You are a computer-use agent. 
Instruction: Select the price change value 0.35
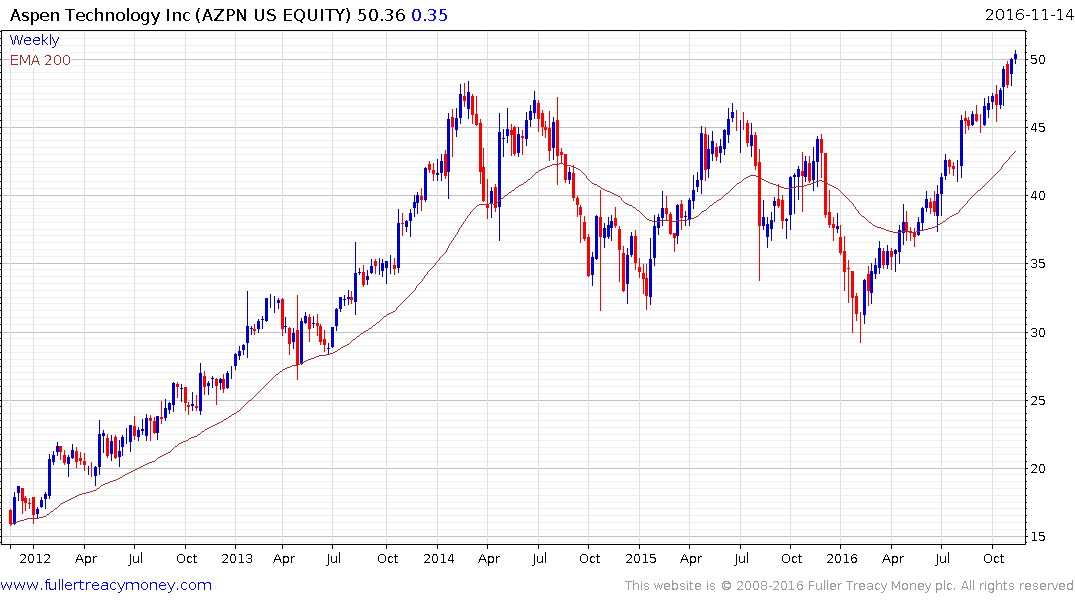click(429, 15)
